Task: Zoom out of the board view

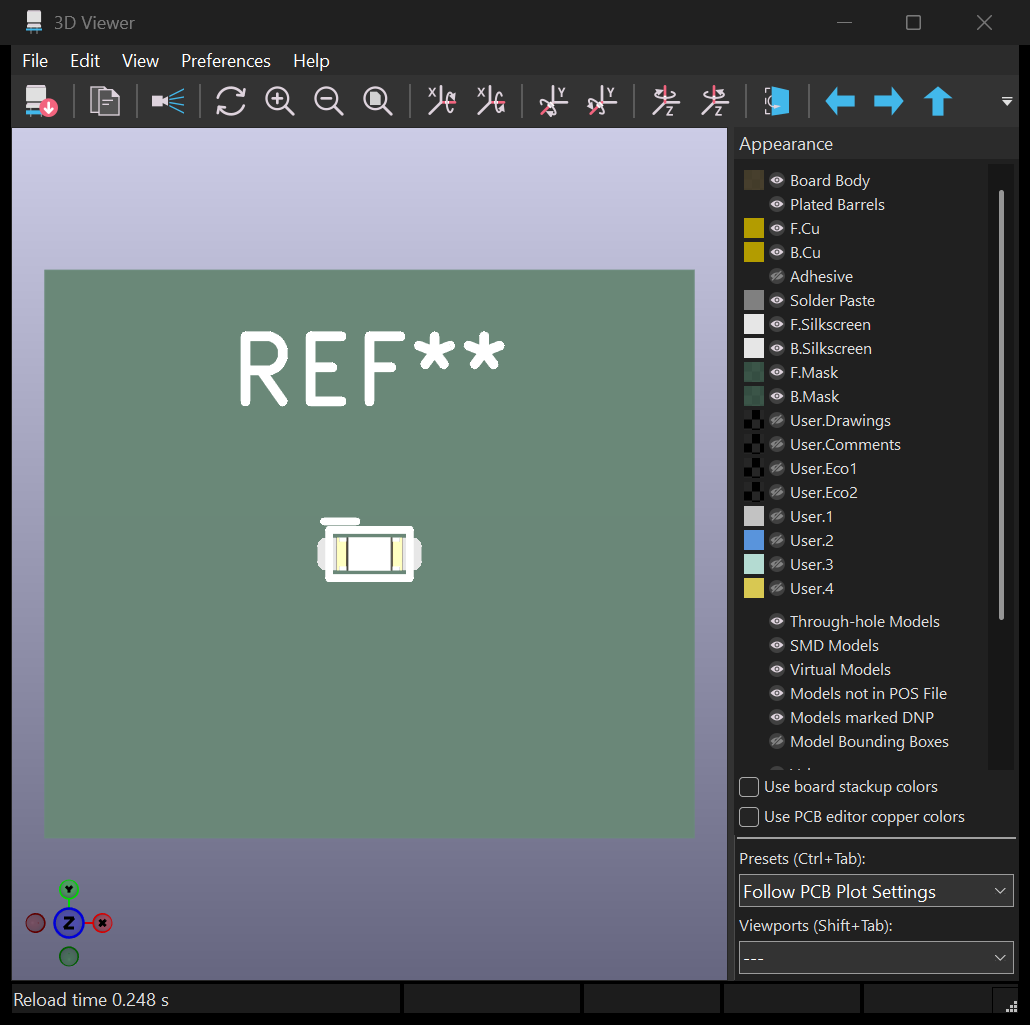Action: [x=328, y=101]
